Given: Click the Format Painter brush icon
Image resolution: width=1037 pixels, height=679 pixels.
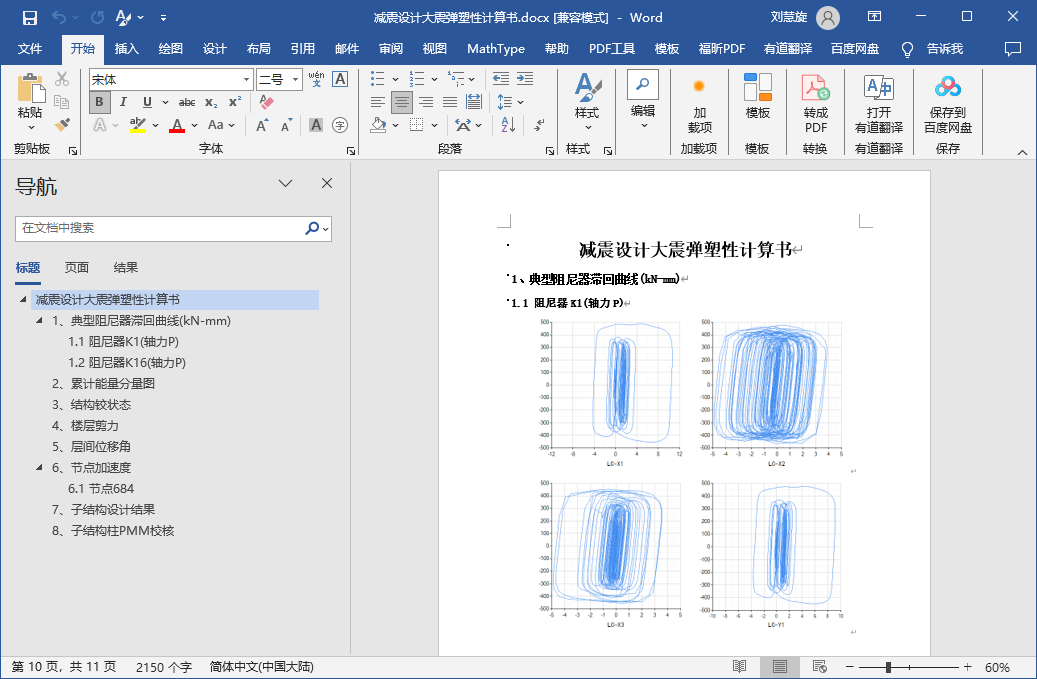Looking at the screenshot, I should pos(62,125).
